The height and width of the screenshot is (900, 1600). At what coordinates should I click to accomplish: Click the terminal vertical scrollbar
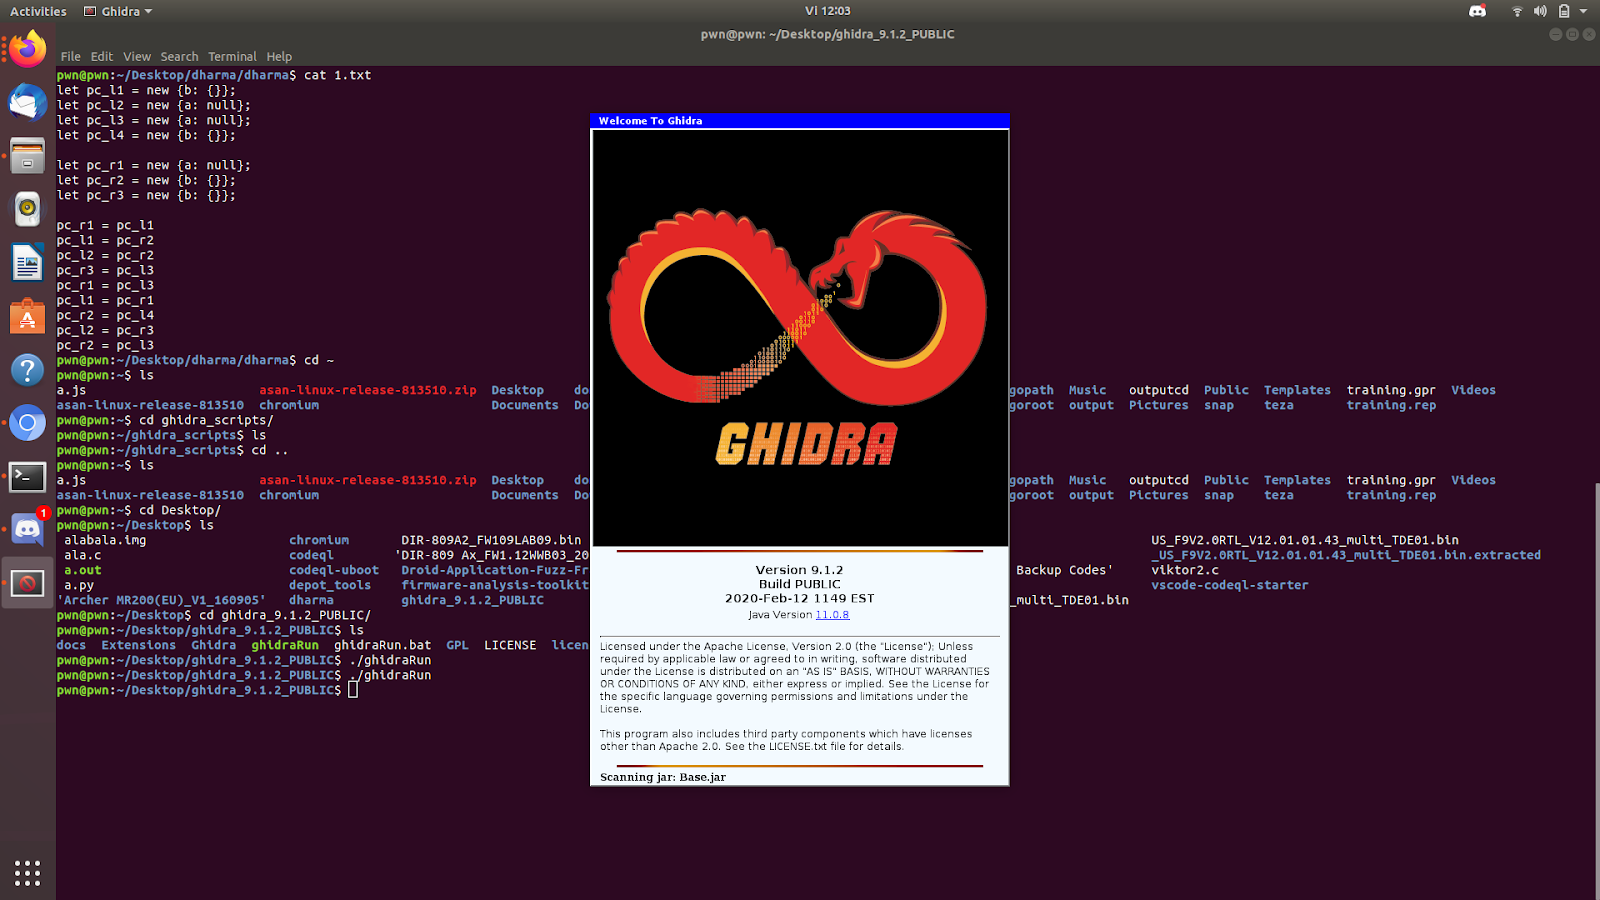point(1596,690)
